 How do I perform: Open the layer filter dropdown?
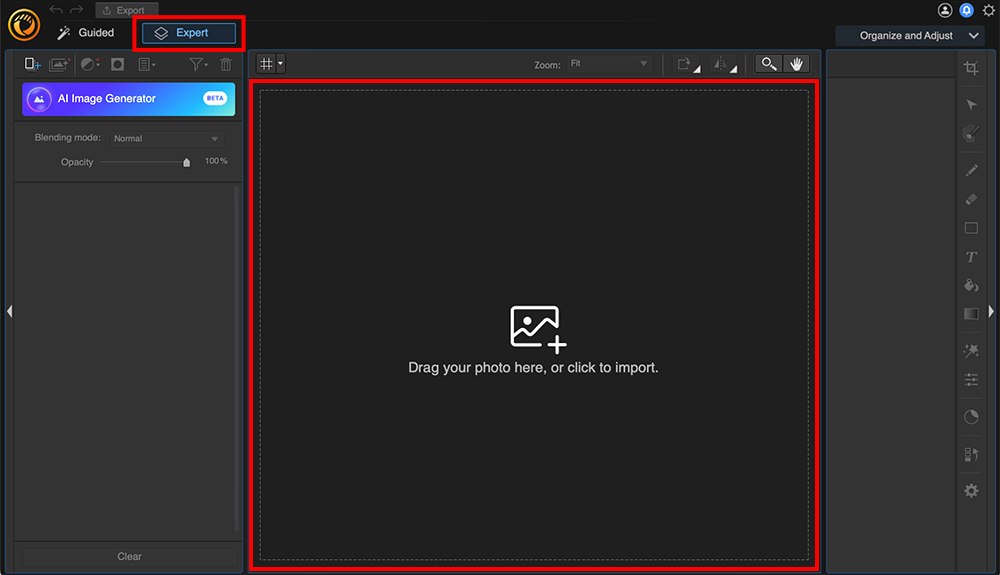click(x=198, y=64)
